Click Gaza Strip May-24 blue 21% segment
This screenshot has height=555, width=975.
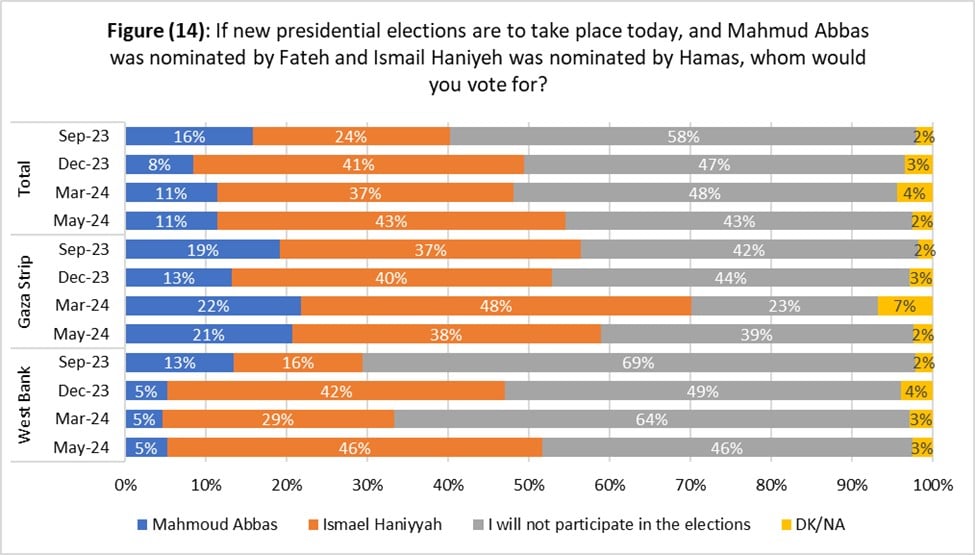click(209, 334)
